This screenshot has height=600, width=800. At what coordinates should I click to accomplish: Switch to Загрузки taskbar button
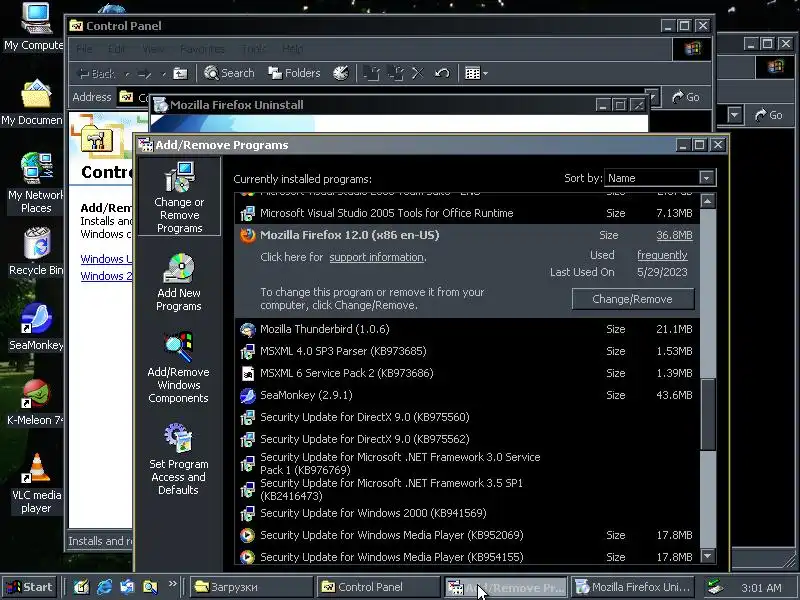click(x=251, y=587)
